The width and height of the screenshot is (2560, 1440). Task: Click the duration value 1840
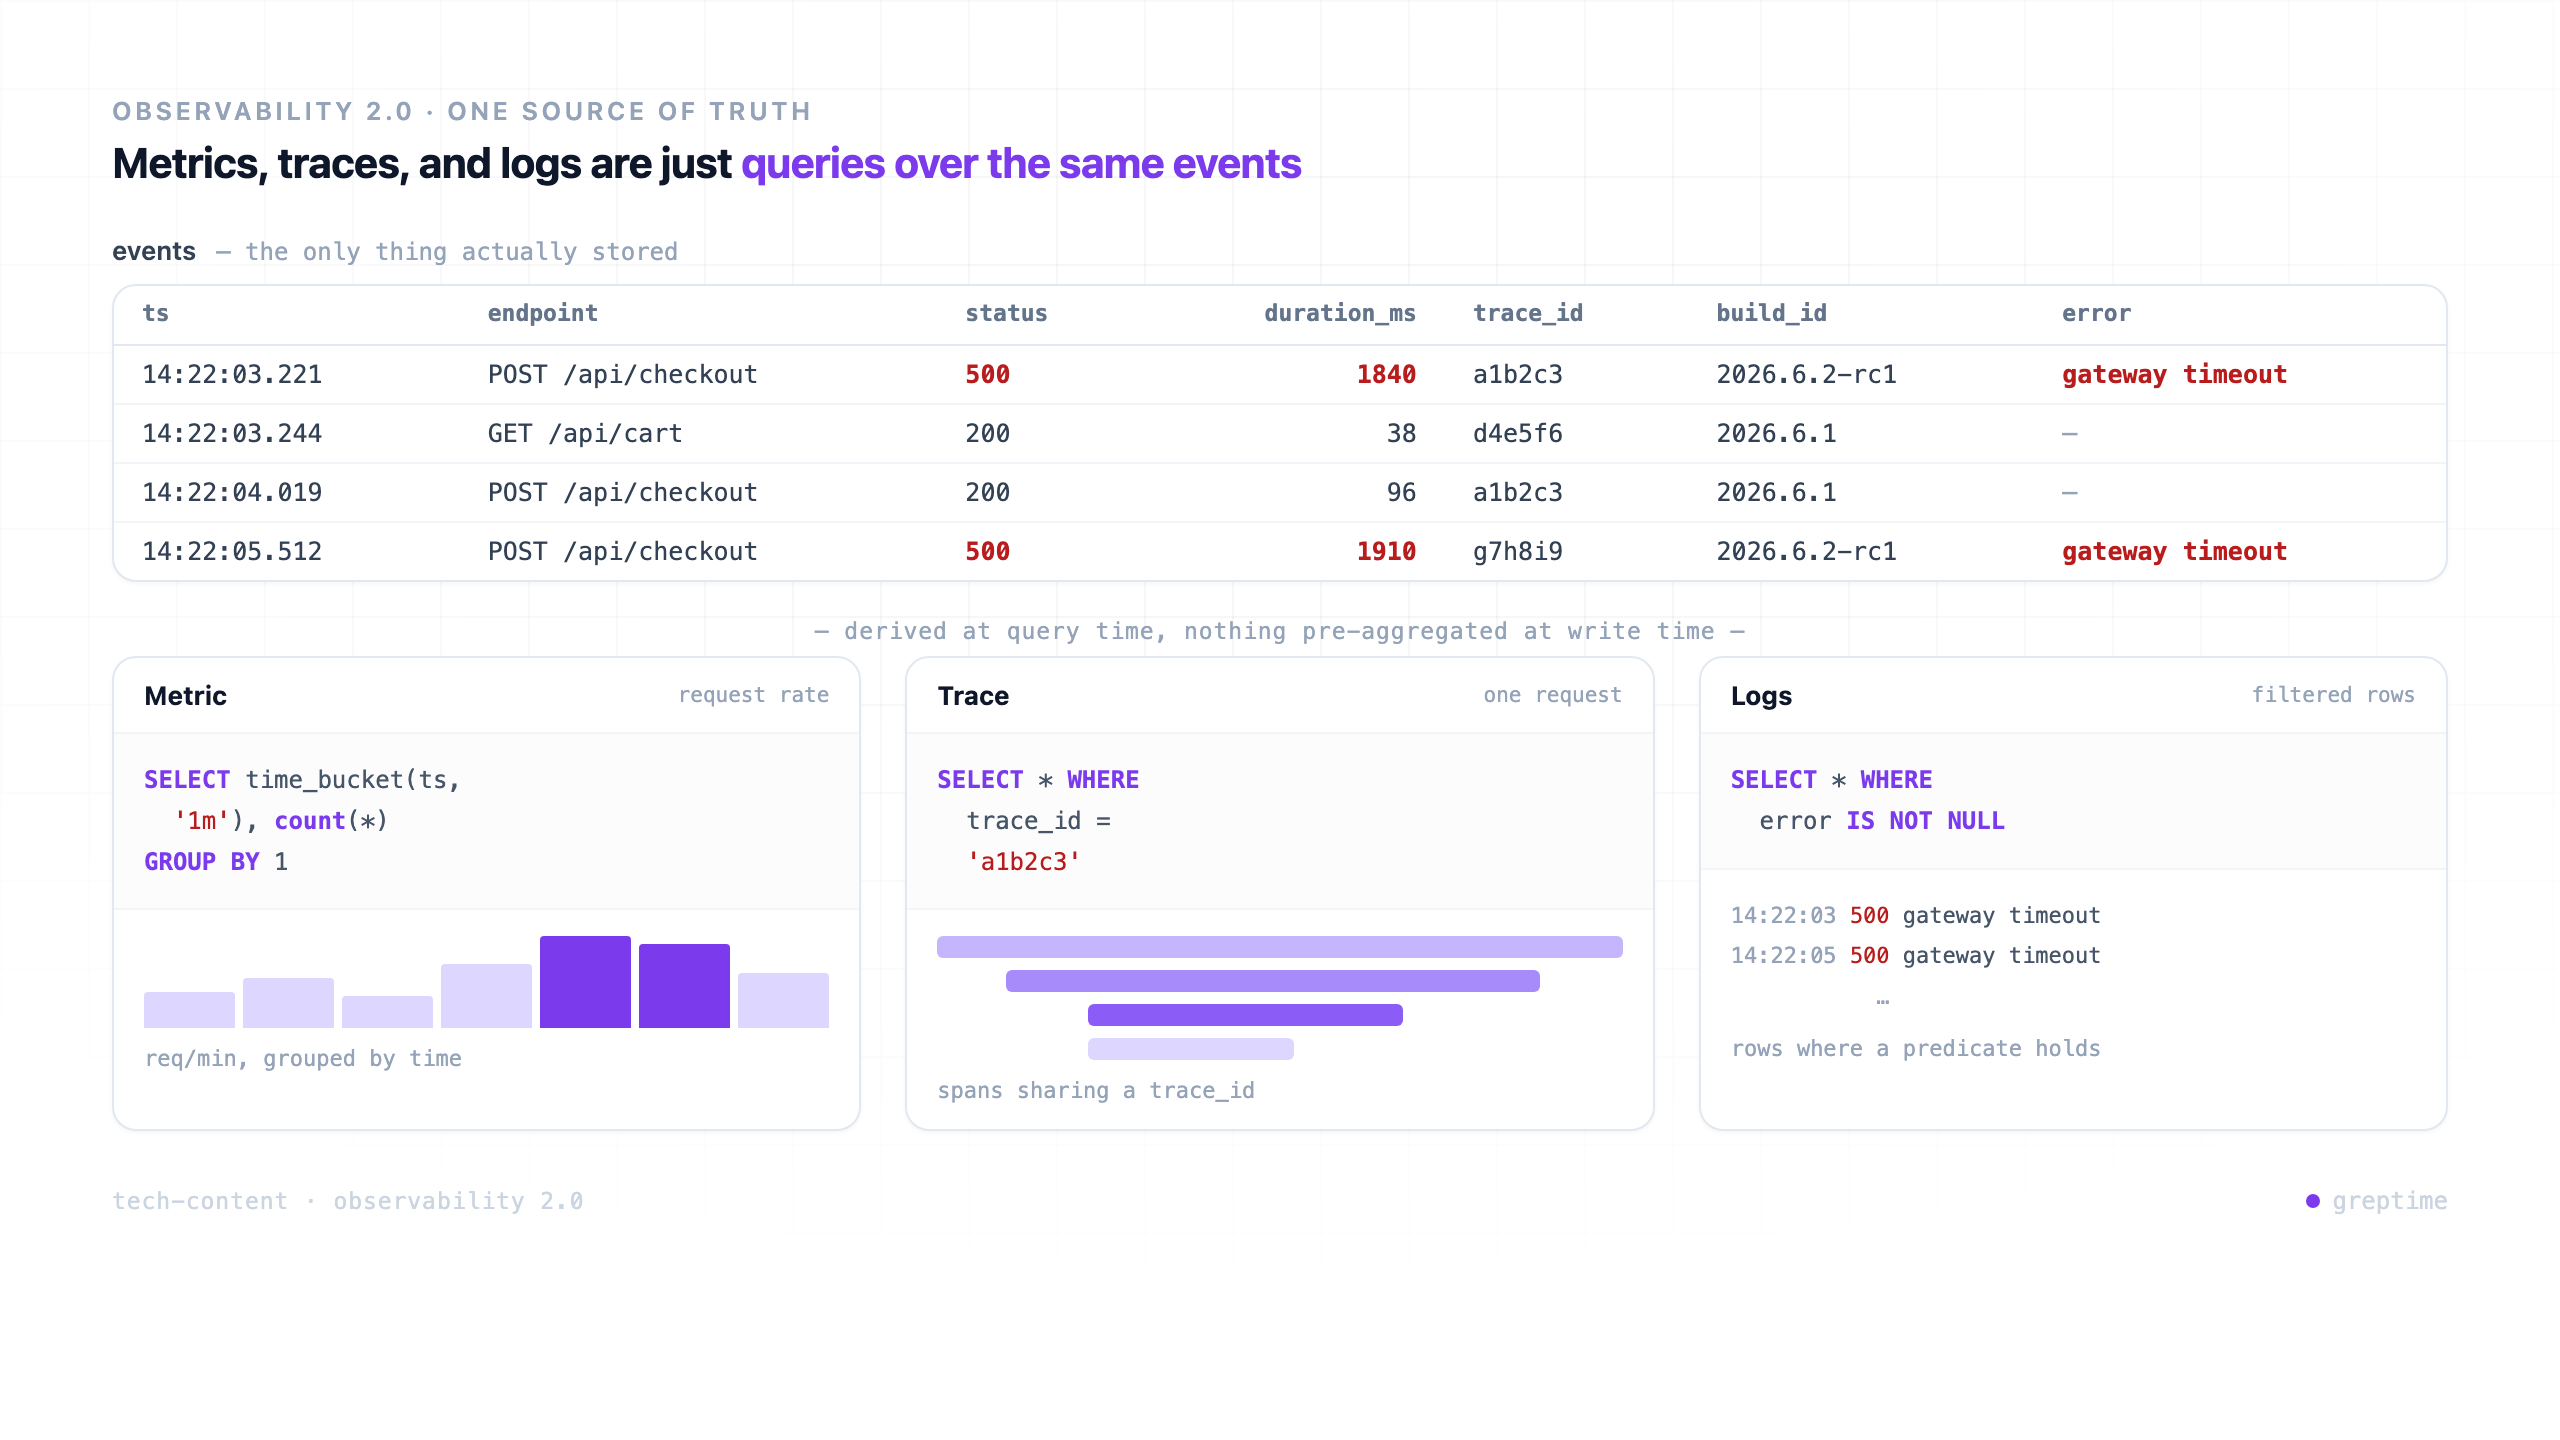click(1386, 374)
